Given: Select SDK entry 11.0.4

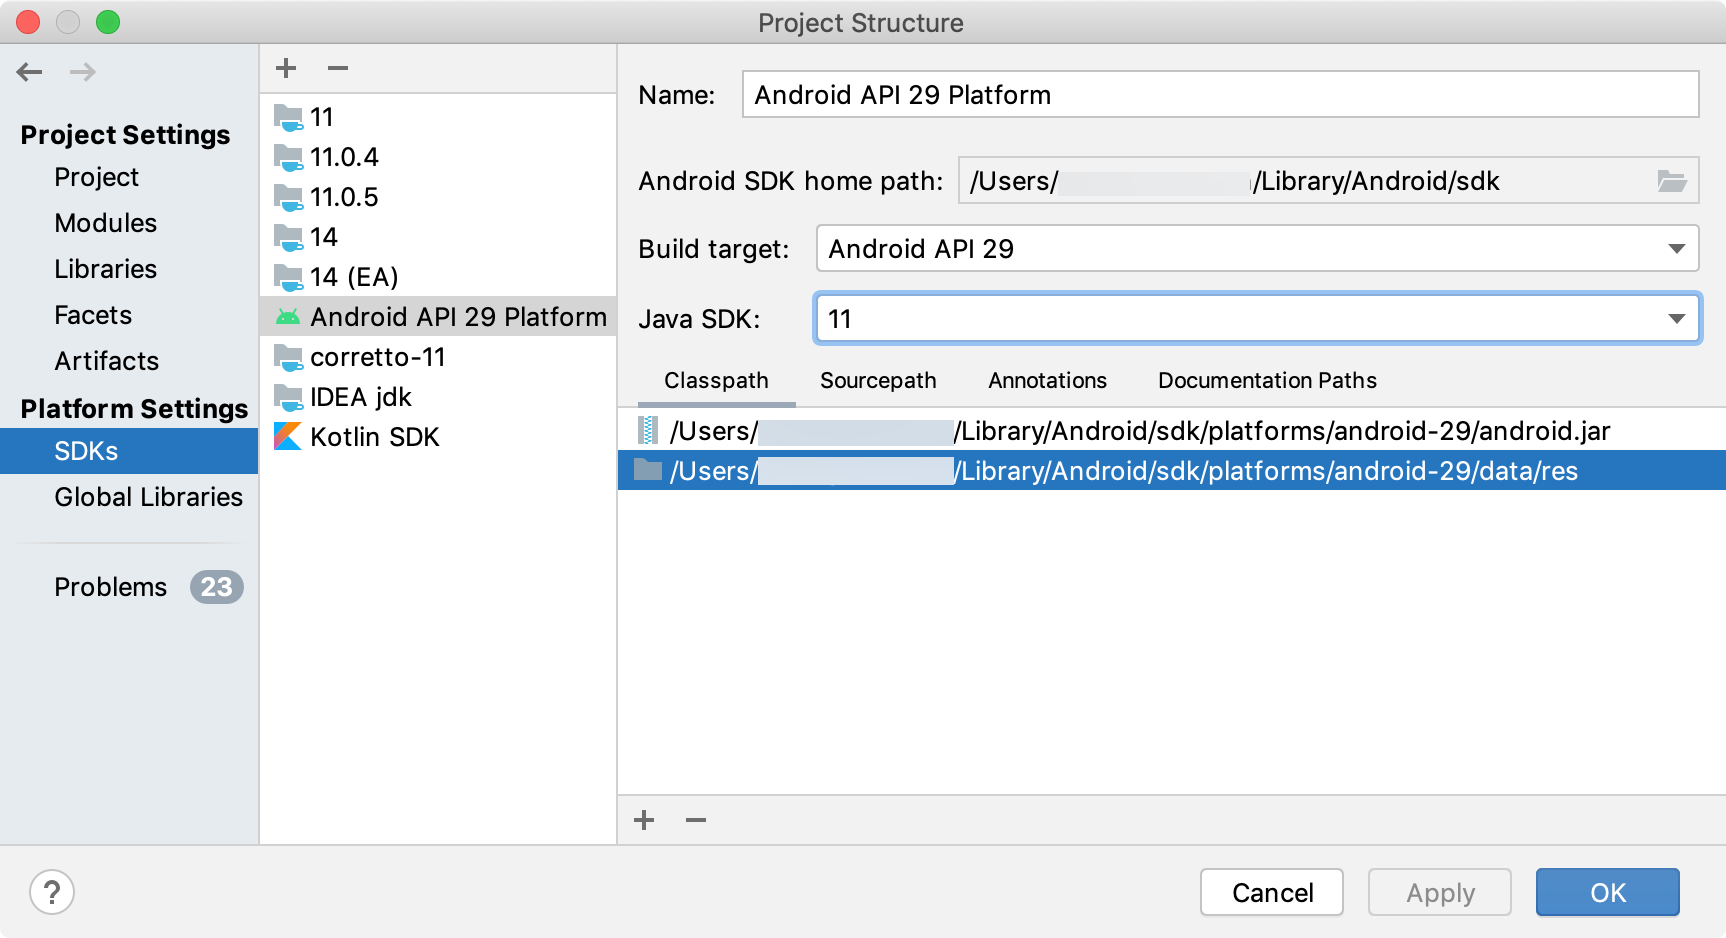Looking at the screenshot, I should click(x=438, y=157).
